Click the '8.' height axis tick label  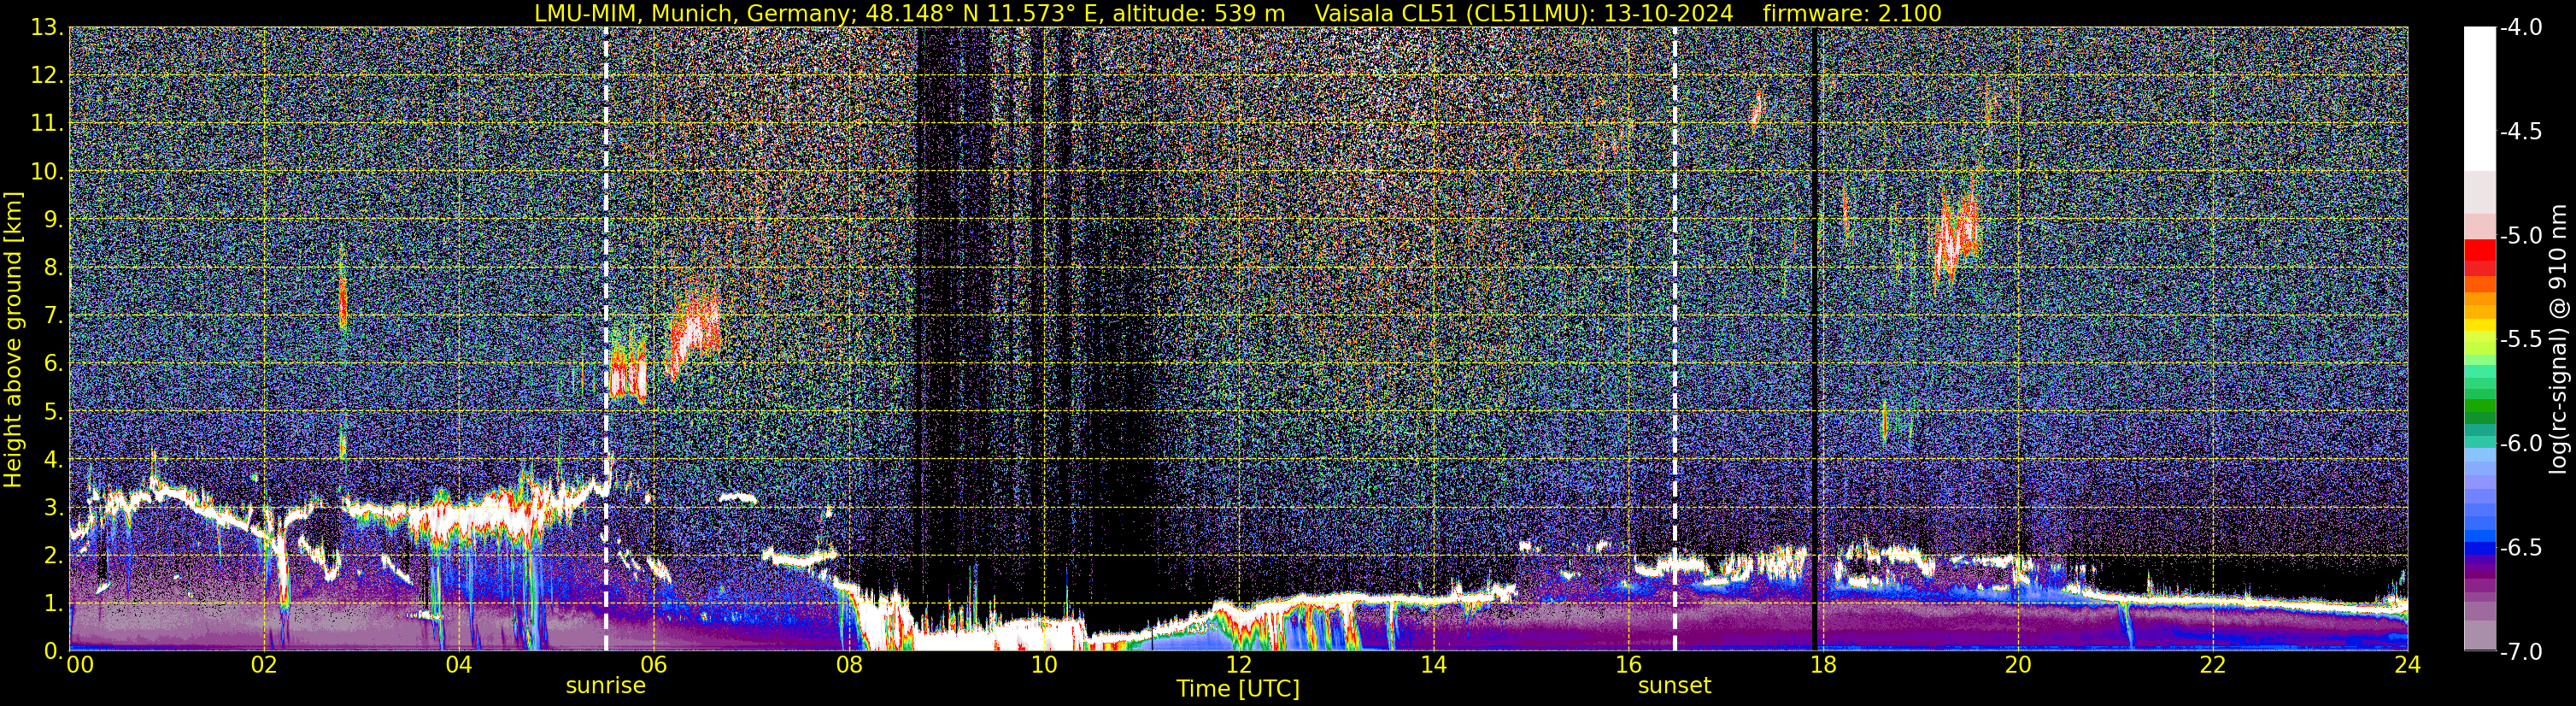pos(54,268)
